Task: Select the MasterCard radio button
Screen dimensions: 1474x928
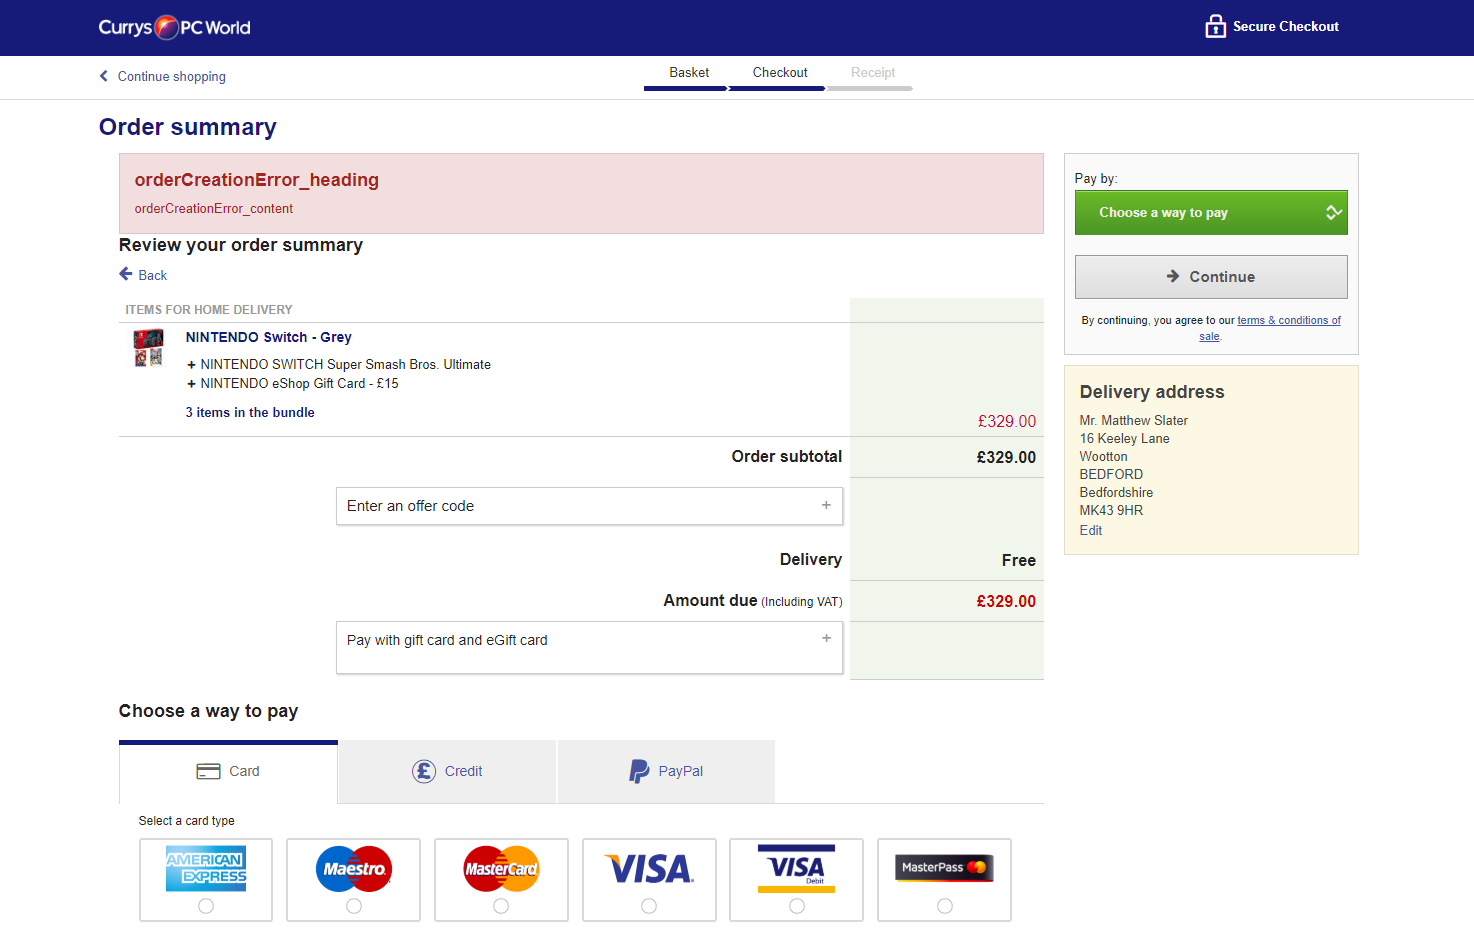Action: pos(501,906)
